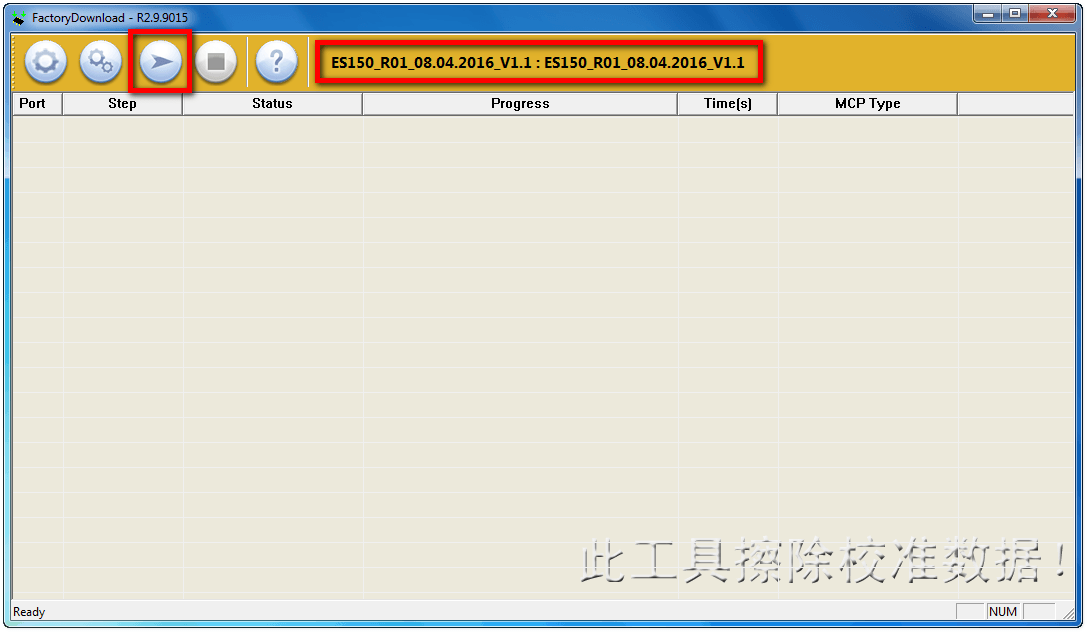1087x632 pixels.
Task: Maximize the FactoryDownload window
Action: 1015,14
